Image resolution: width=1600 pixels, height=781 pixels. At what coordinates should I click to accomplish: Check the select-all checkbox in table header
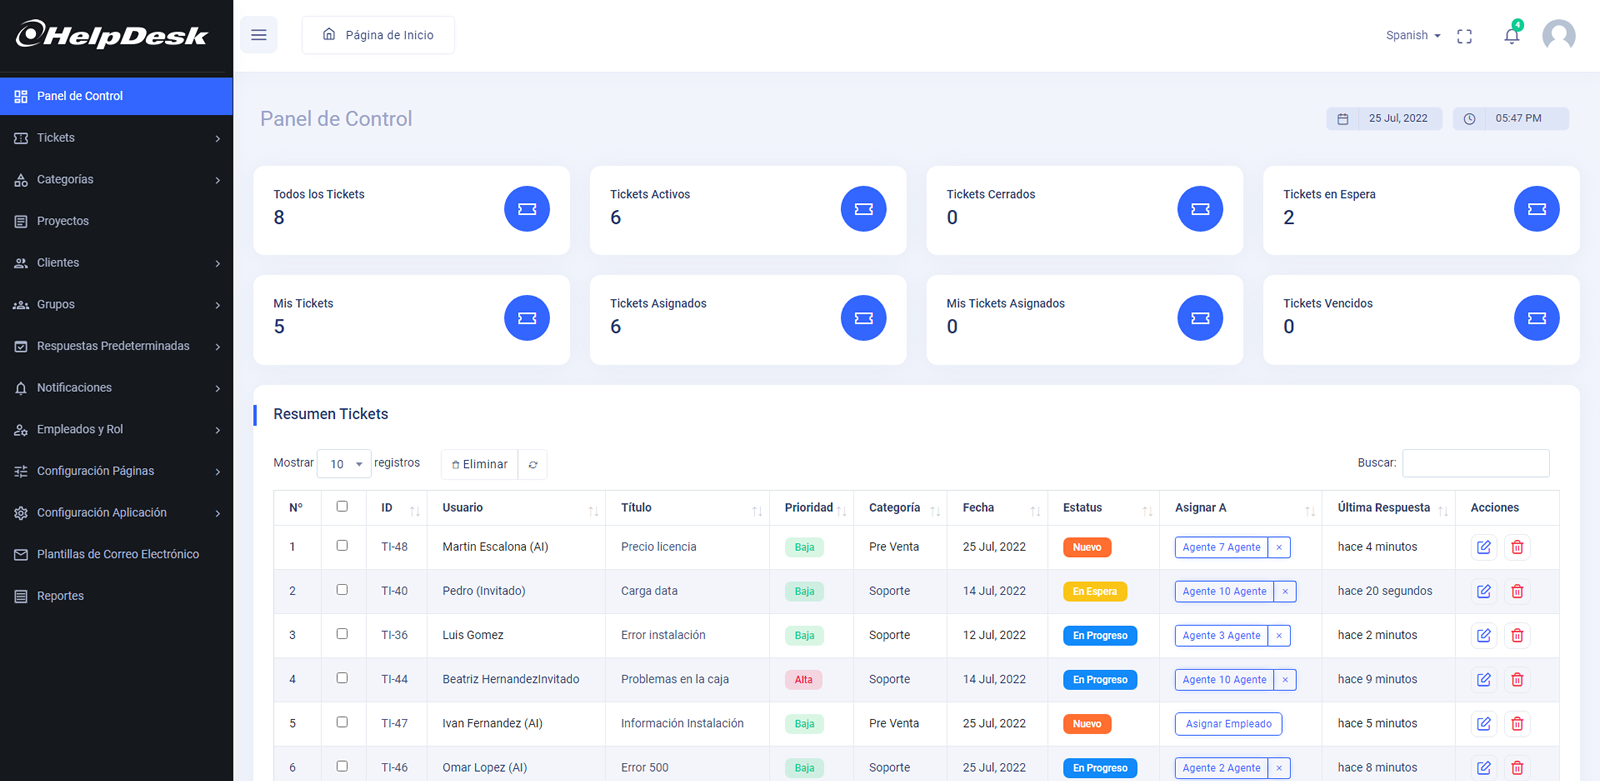point(342,507)
